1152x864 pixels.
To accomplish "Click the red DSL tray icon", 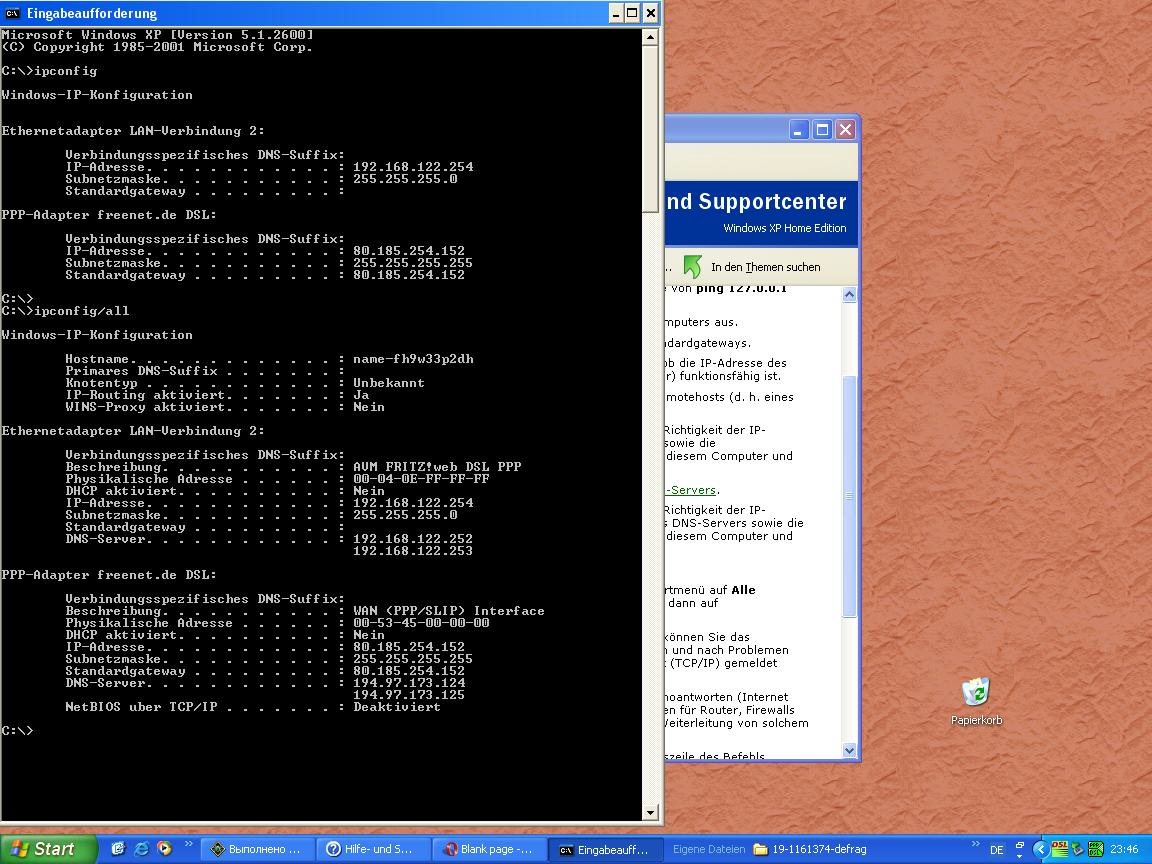I will [1059, 849].
